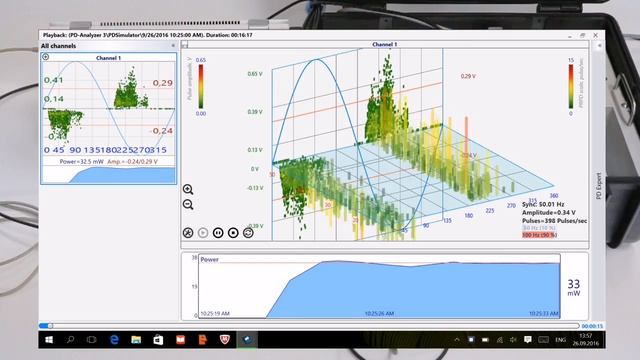Toggle the loop playback button
This screenshot has width=640, height=360.
click(x=248, y=233)
